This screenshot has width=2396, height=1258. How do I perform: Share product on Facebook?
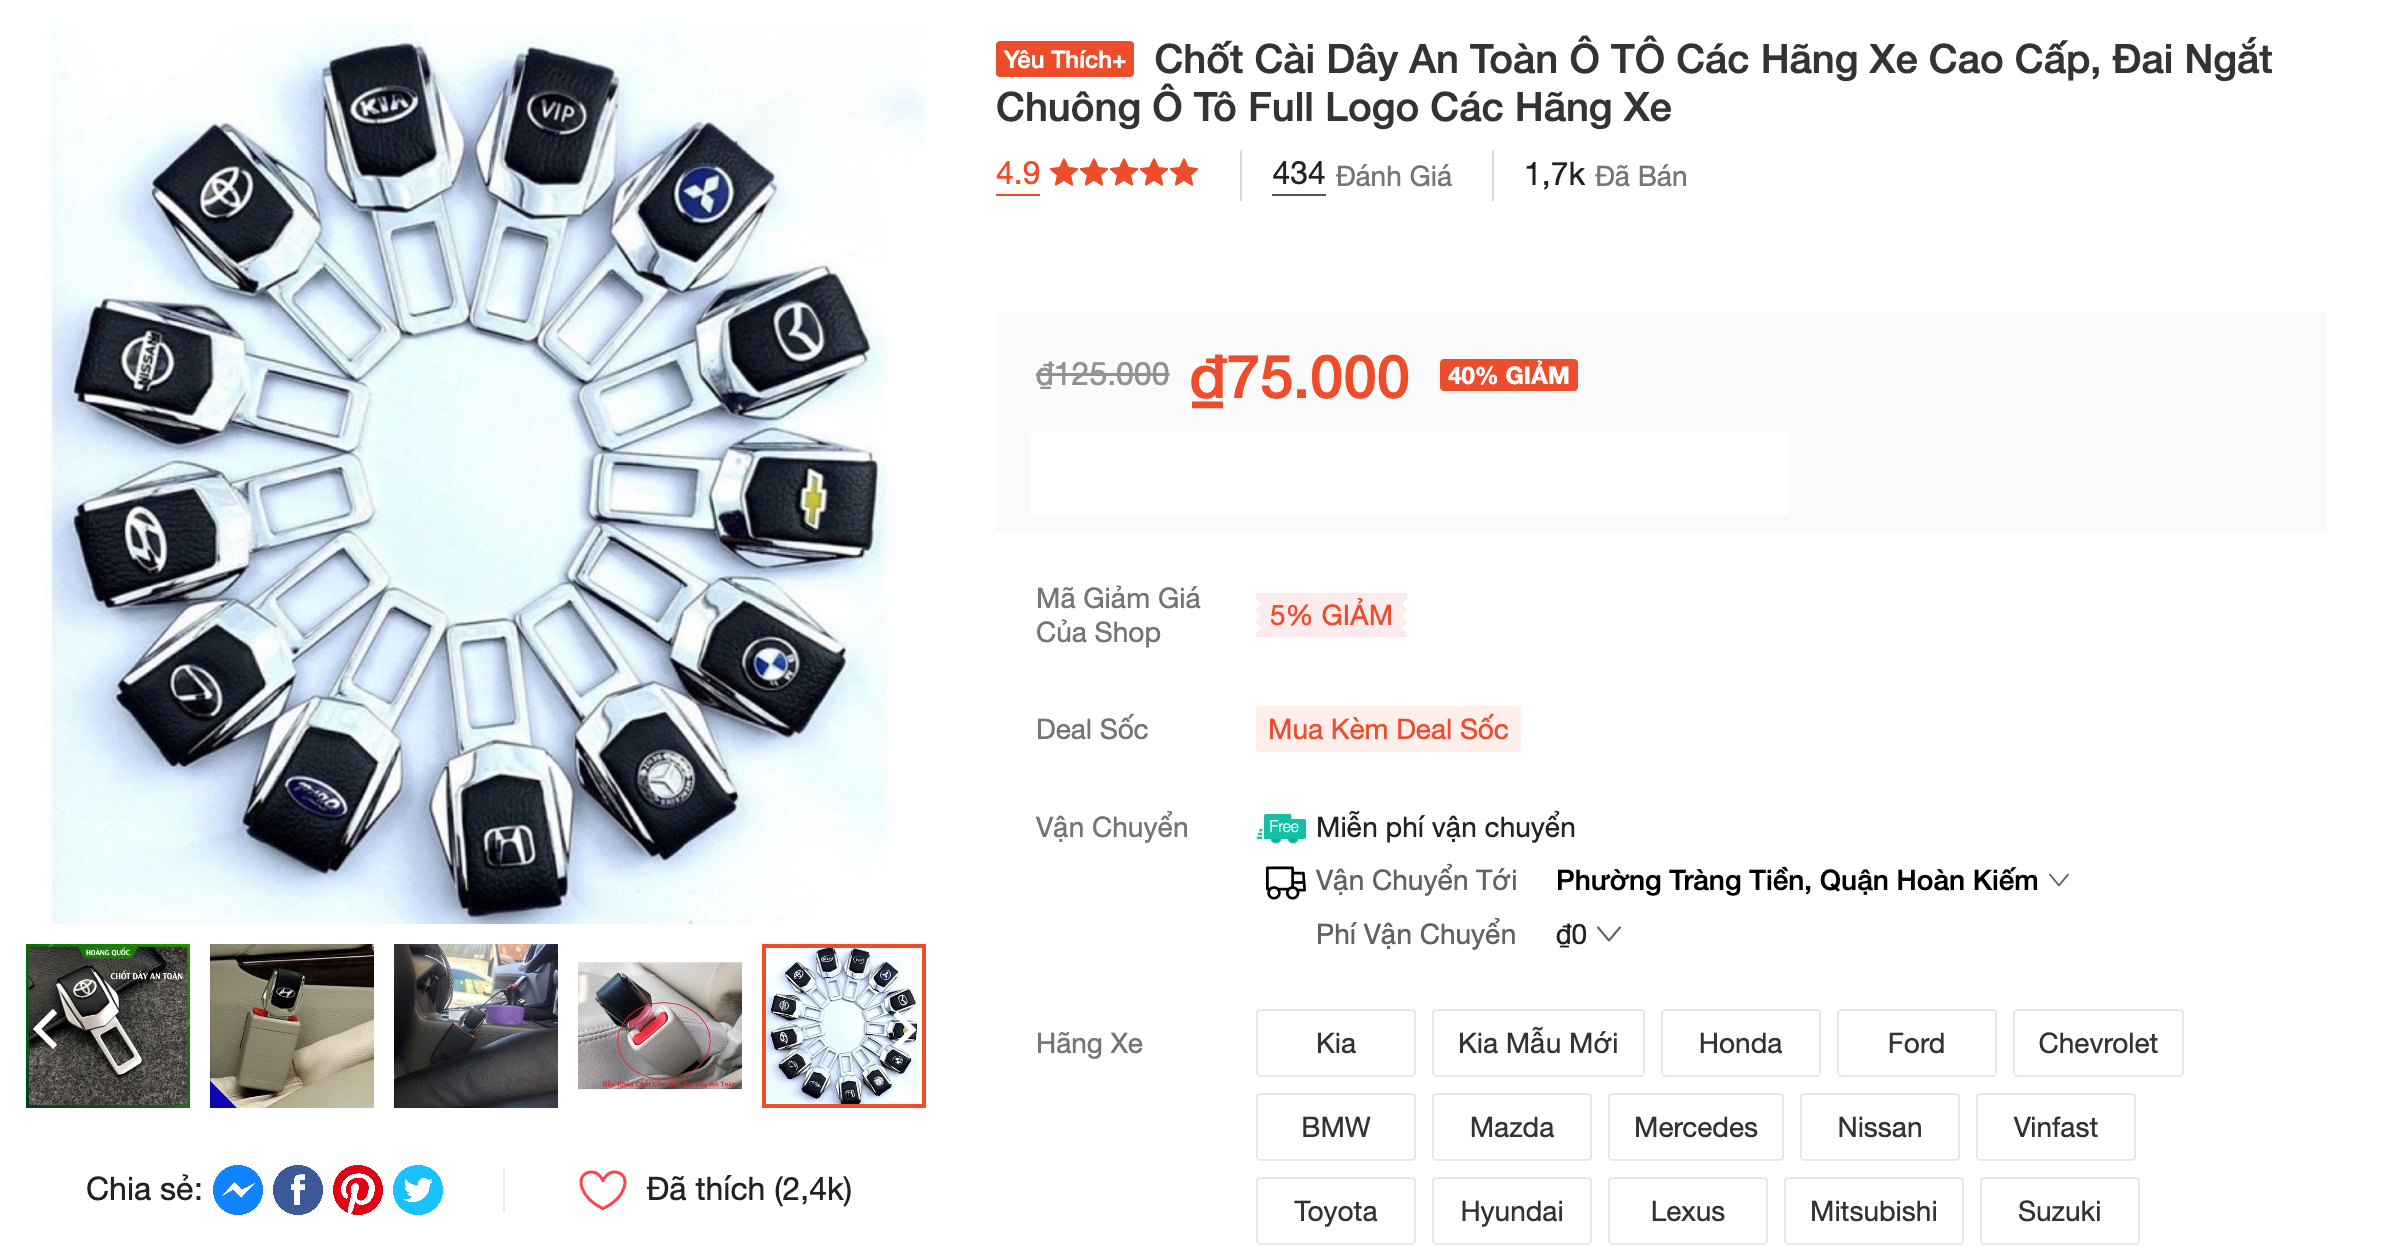pyautogui.click(x=298, y=1190)
